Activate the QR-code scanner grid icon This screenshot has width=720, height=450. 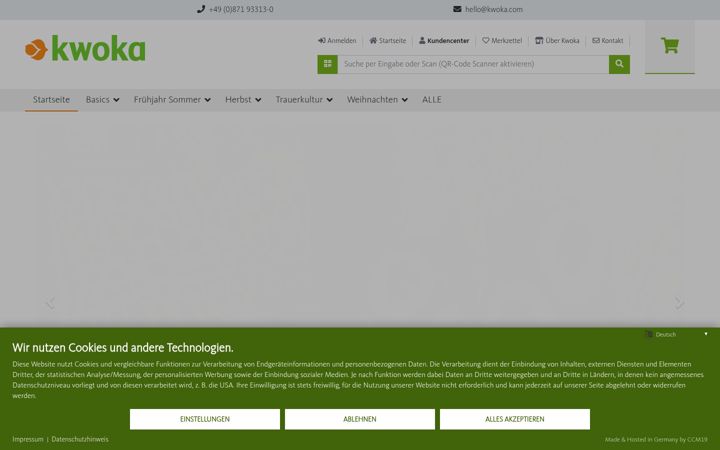327,64
